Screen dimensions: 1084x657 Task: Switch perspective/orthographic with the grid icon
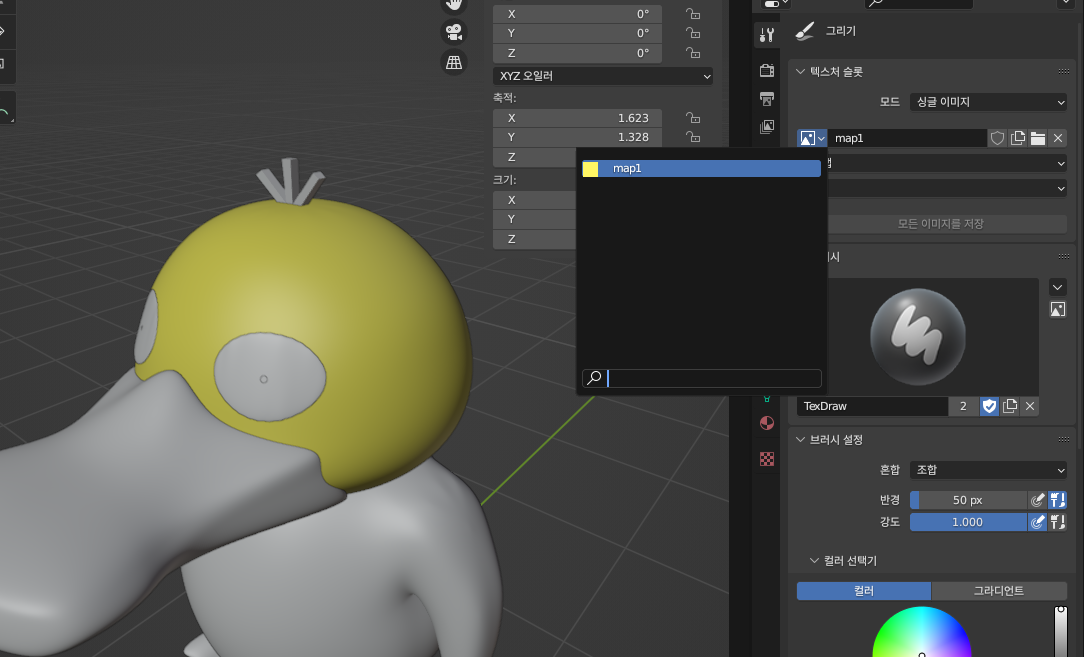click(454, 62)
